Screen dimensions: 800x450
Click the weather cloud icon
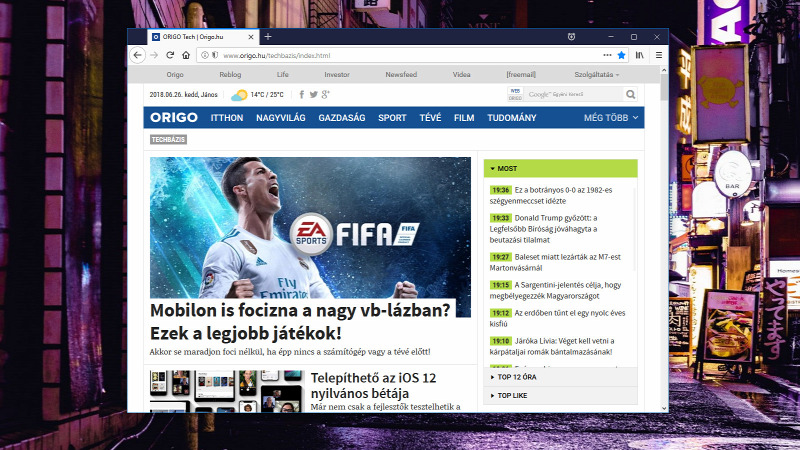coord(239,95)
